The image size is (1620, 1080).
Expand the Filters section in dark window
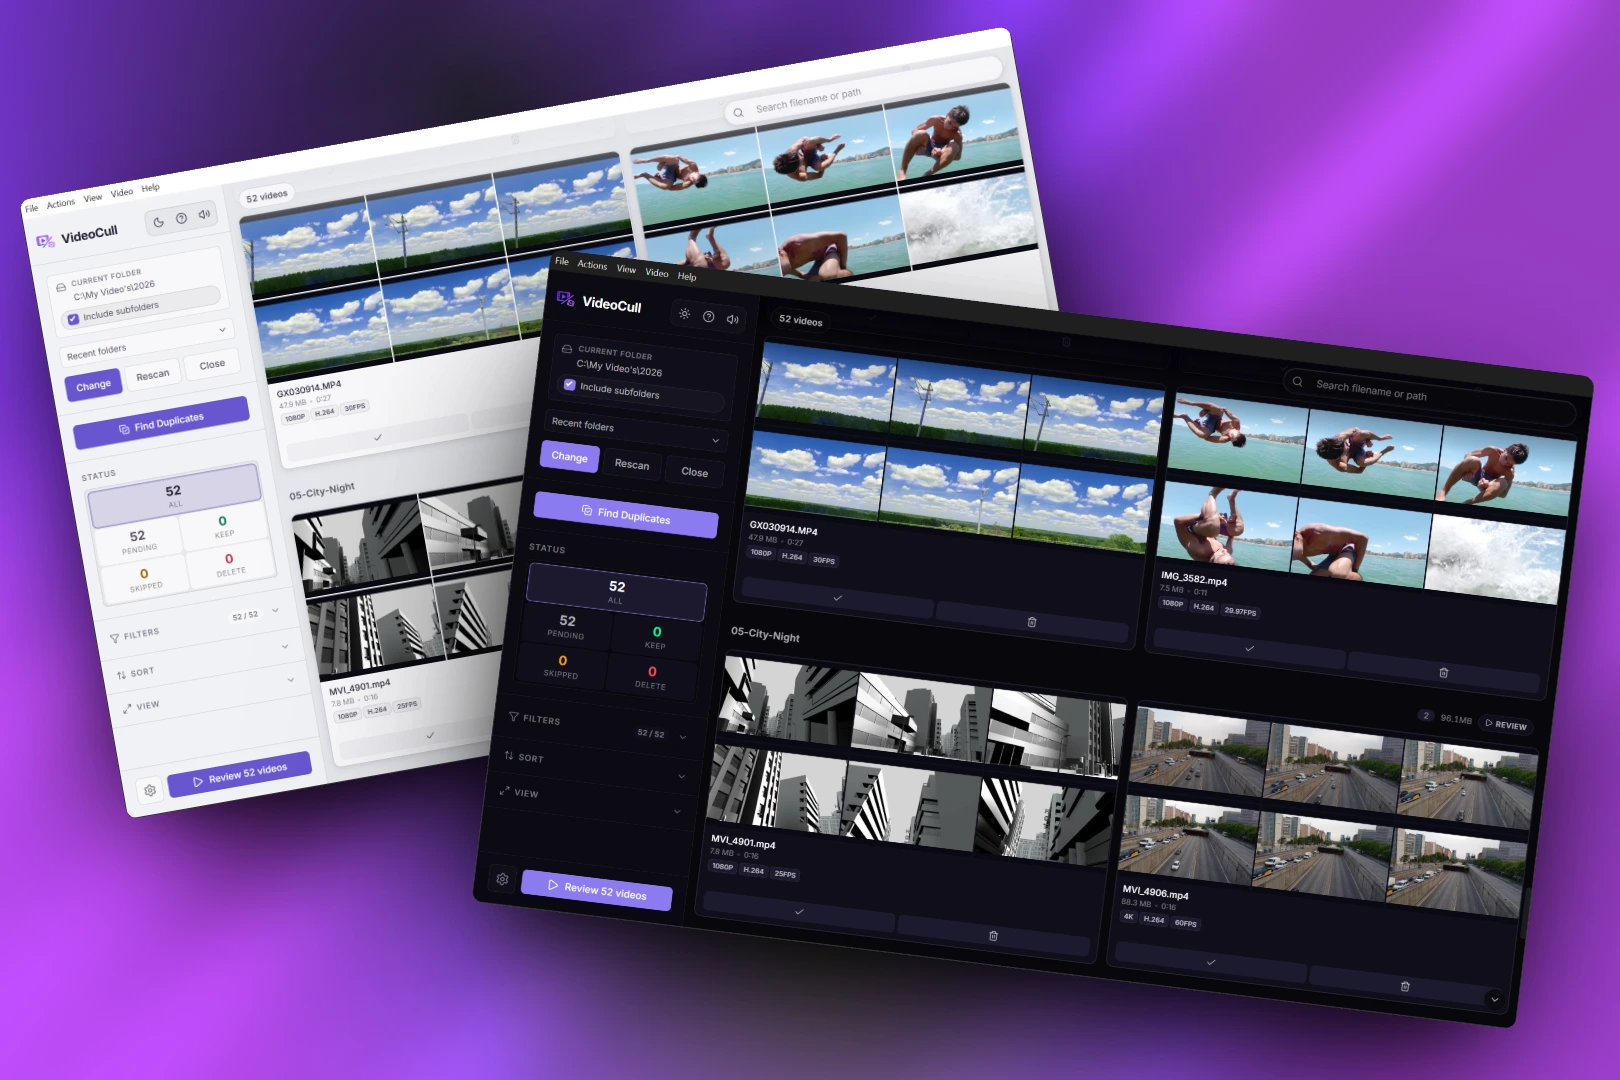point(597,727)
